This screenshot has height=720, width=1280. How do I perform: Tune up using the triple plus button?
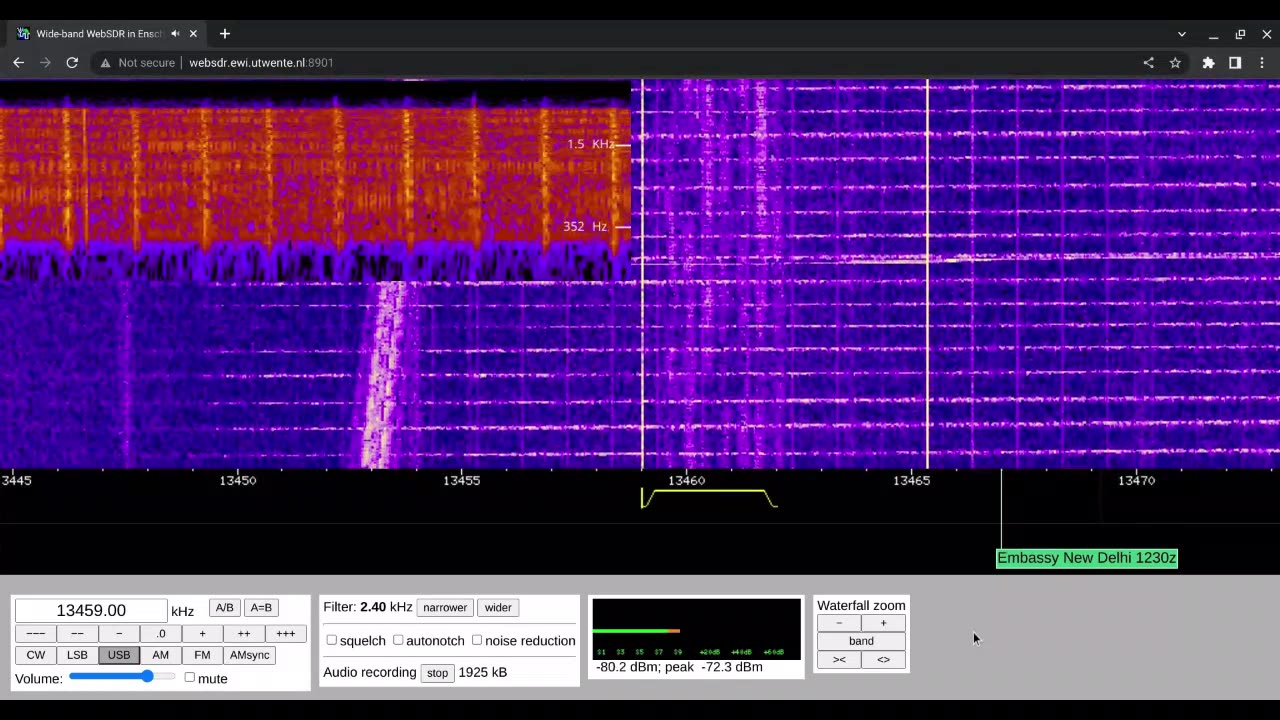(x=286, y=633)
